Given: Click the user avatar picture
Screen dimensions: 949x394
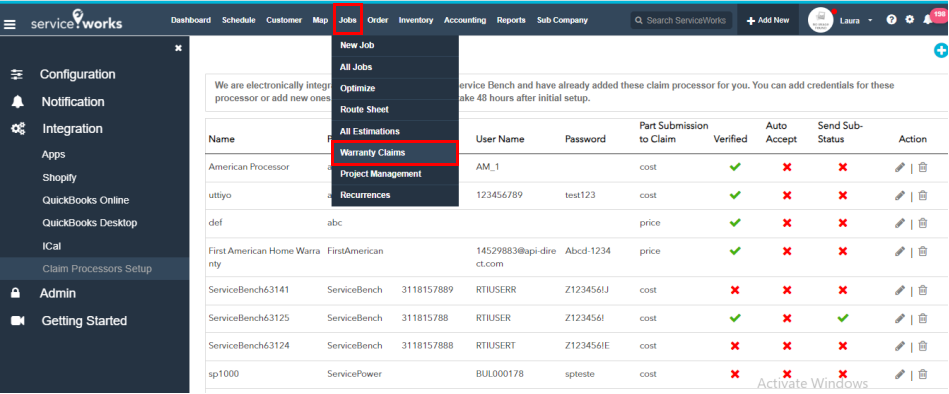Looking at the screenshot, I should point(821,20).
